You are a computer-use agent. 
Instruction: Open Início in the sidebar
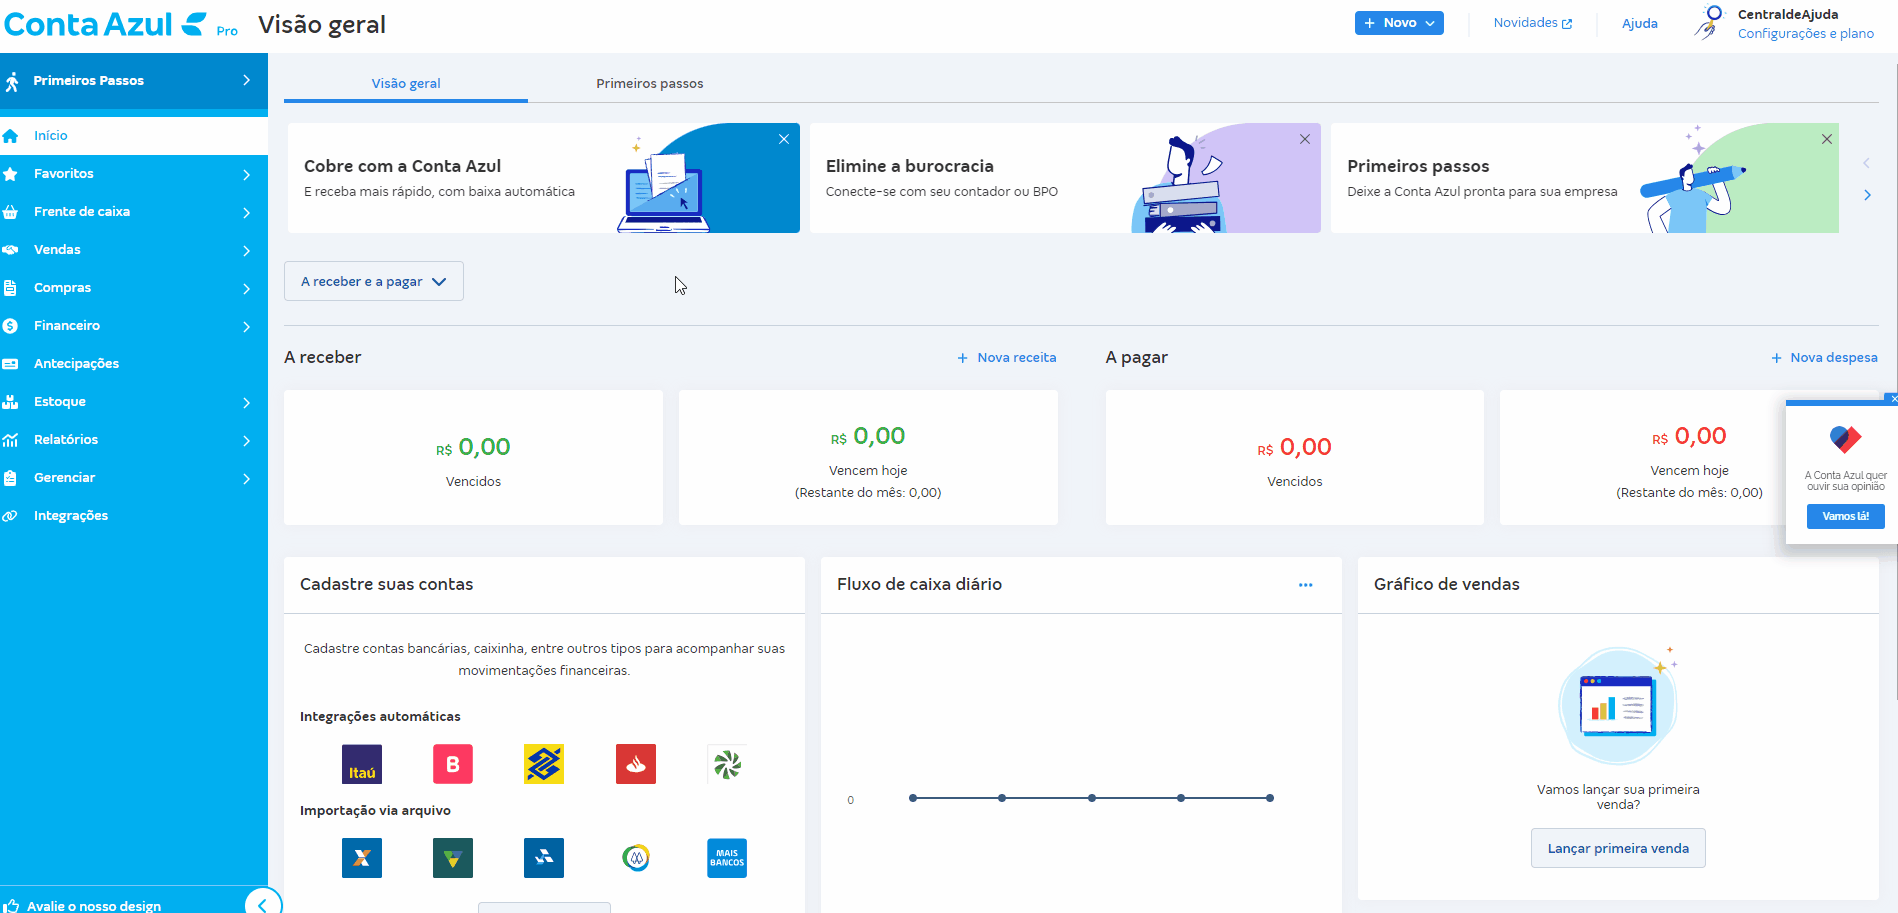click(134, 136)
